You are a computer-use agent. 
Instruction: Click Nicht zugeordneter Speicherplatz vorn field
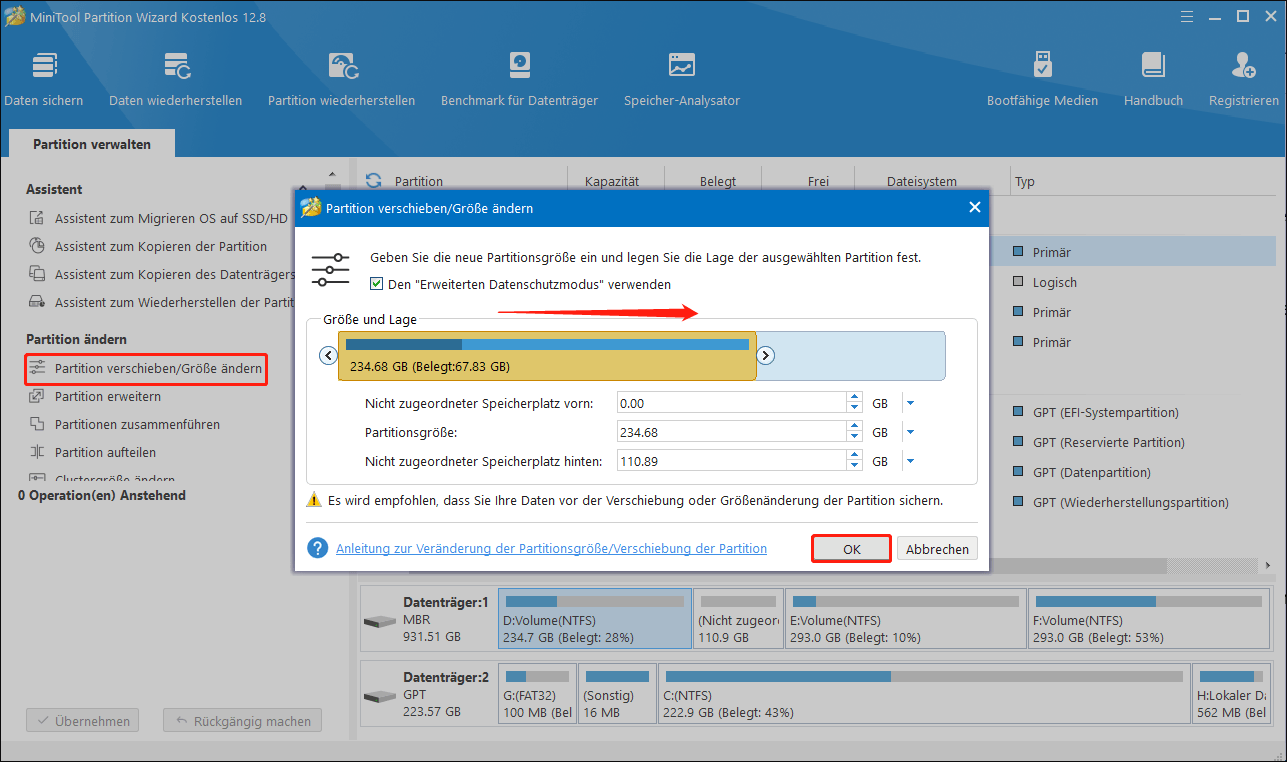(x=732, y=403)
